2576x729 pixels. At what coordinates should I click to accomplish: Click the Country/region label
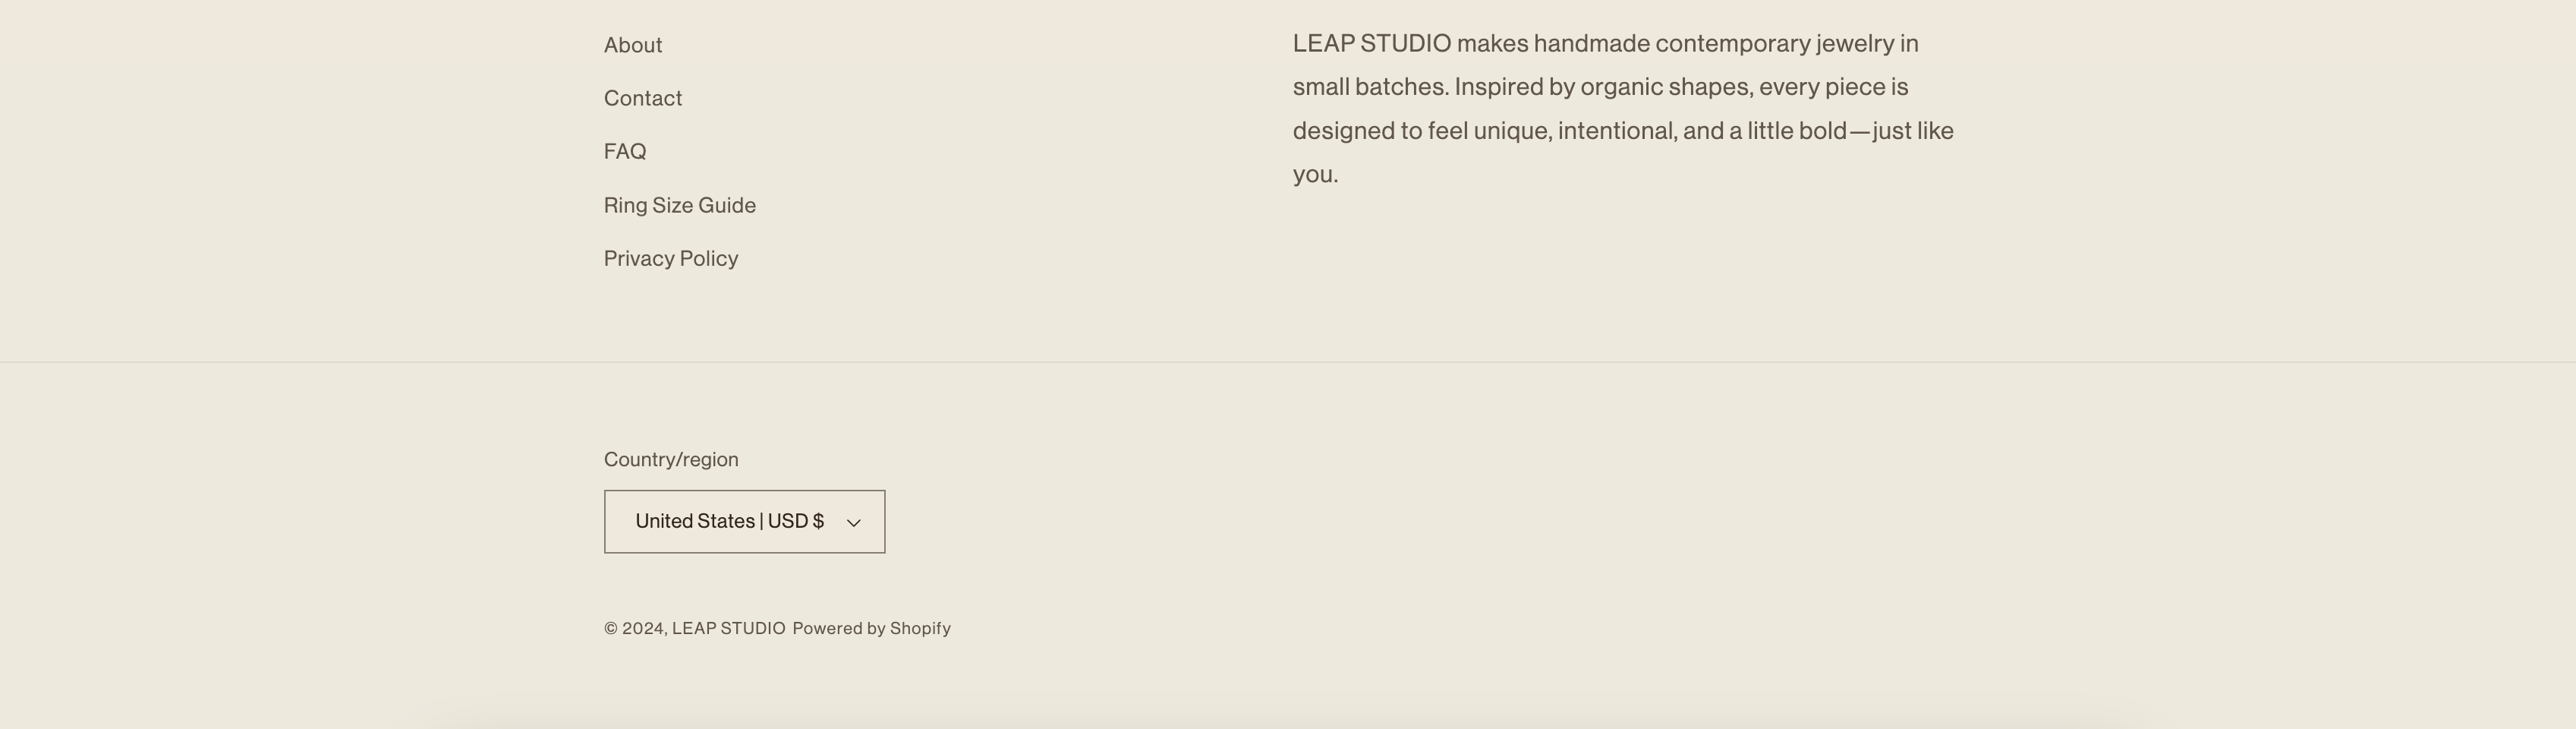671,459
